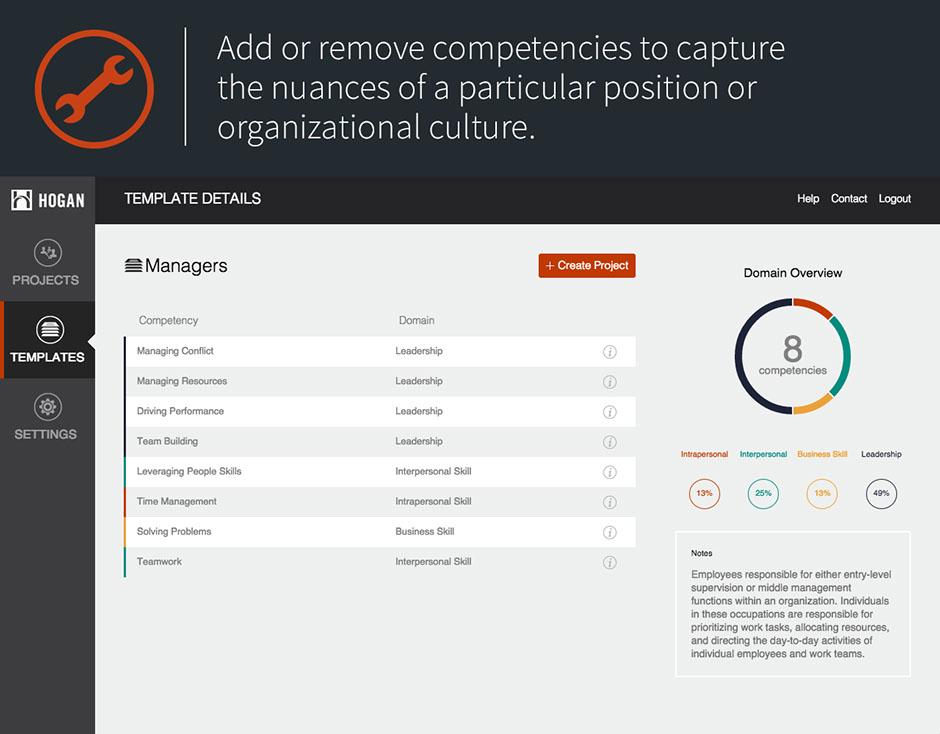940x734 pixels.
Task: Click the 8 competencies donut chart
Action: click(793, 356)
